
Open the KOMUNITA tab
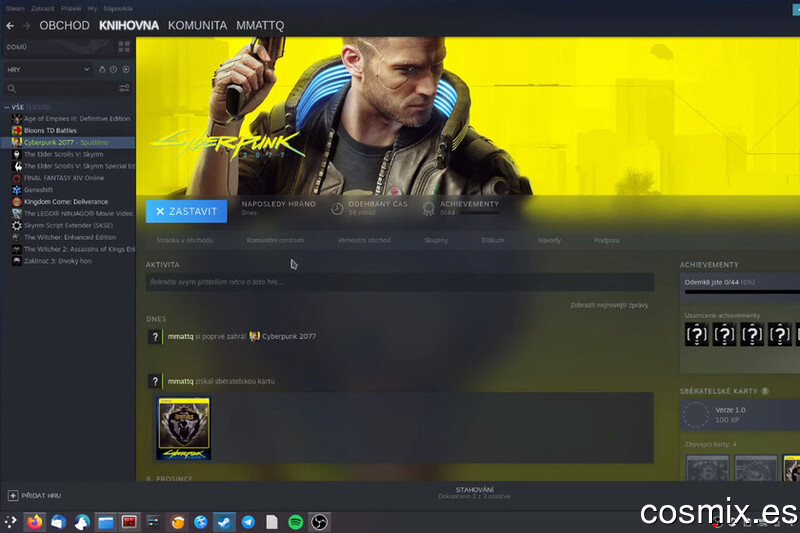(197, 26)
